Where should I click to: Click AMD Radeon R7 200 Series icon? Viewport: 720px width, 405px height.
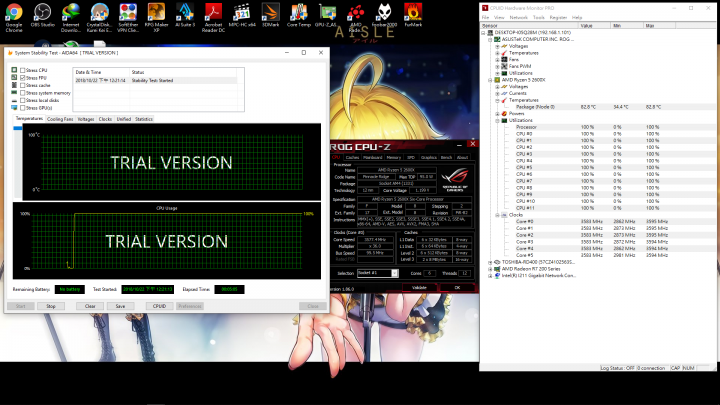coord(497,269)
